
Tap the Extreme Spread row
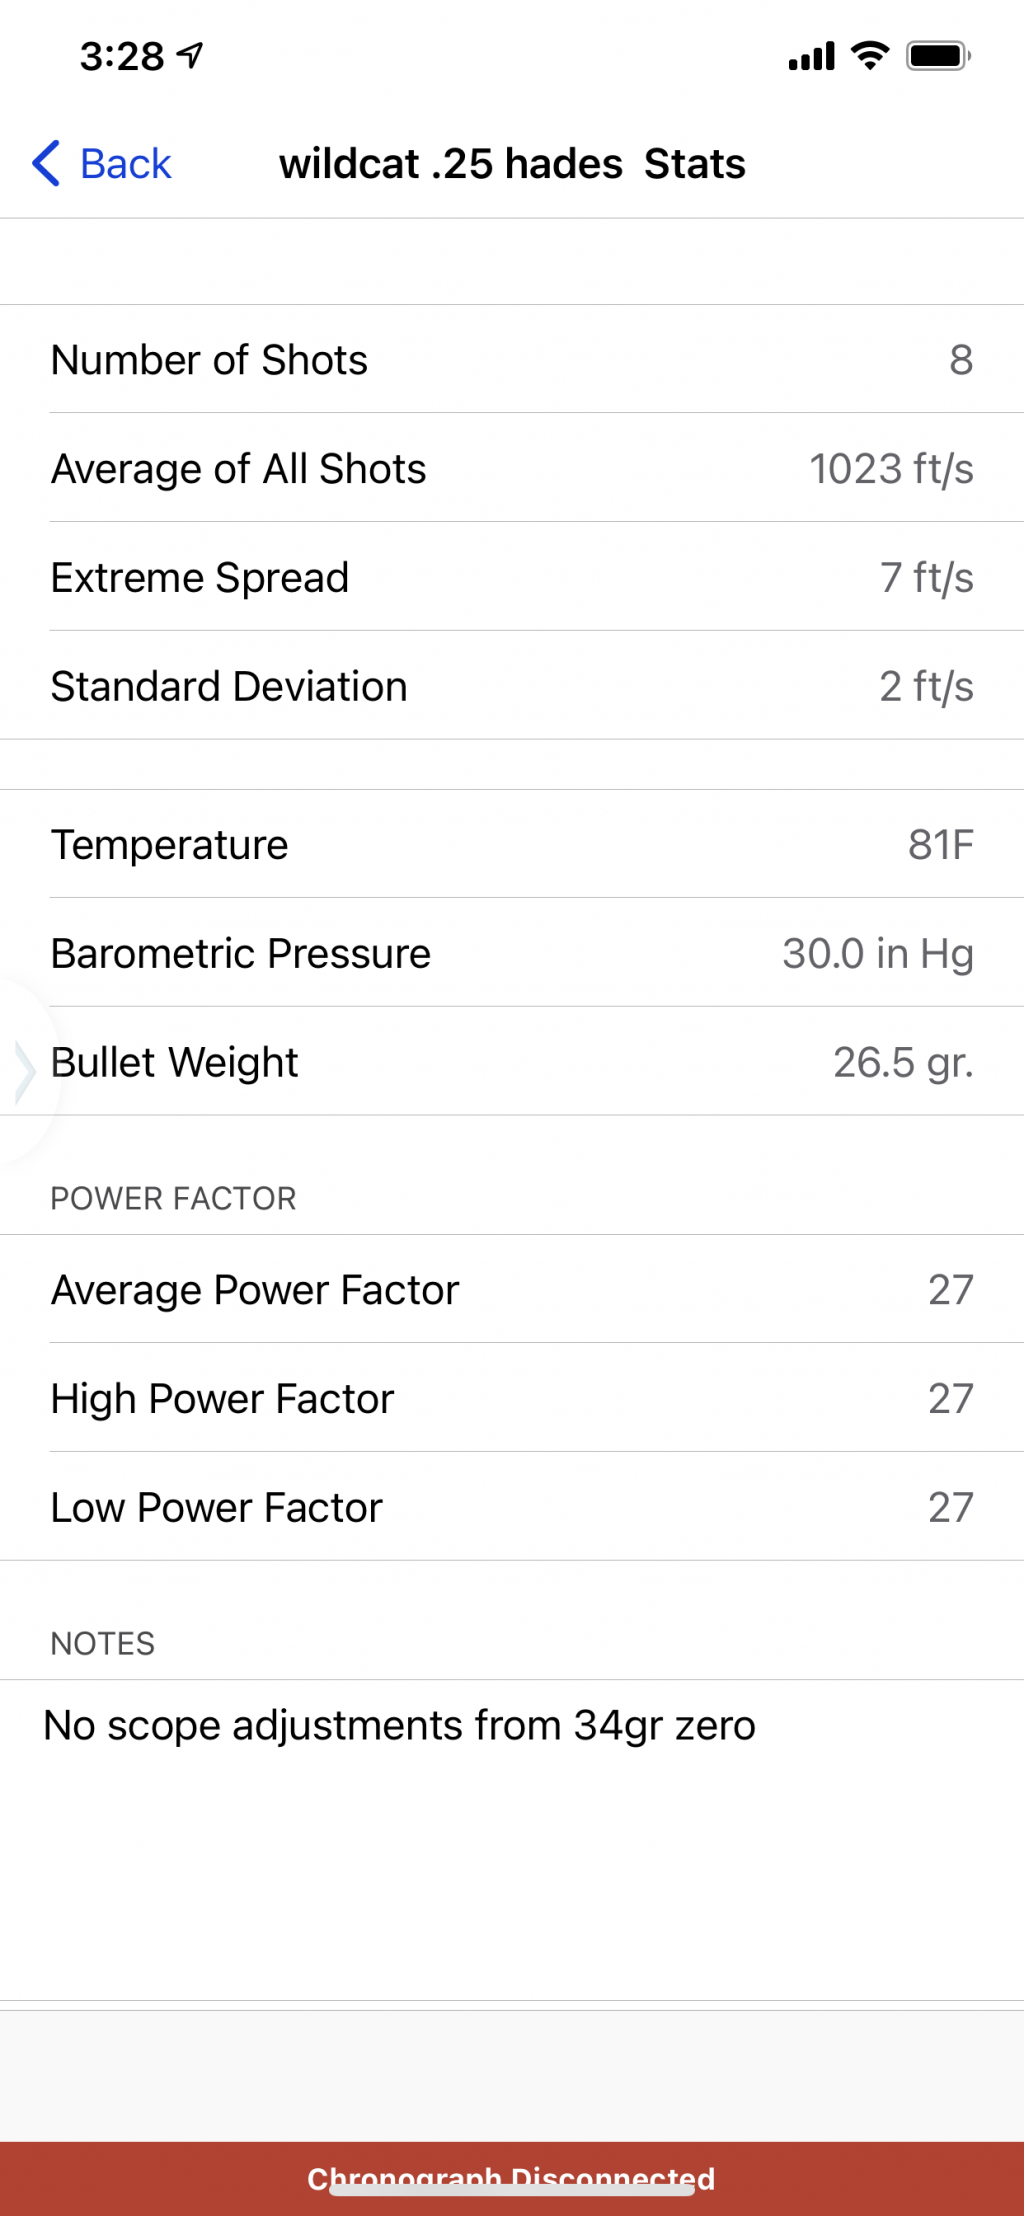512,577
